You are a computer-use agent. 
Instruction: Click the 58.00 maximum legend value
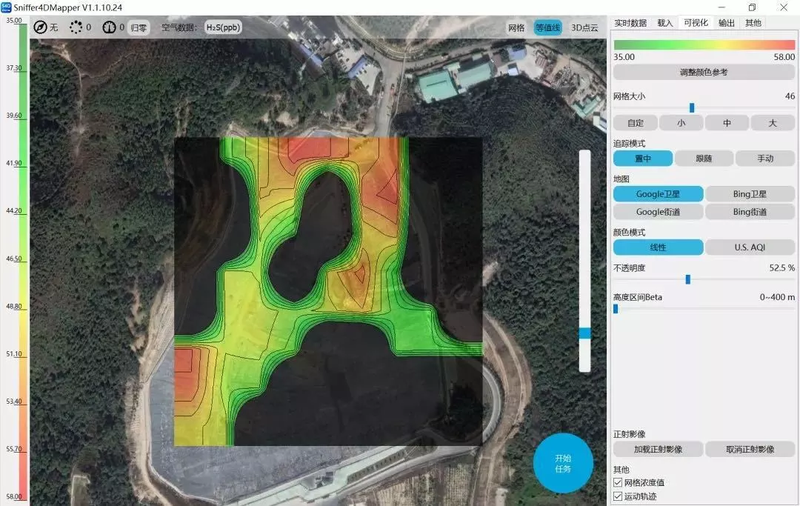click(x=784, y=57)
